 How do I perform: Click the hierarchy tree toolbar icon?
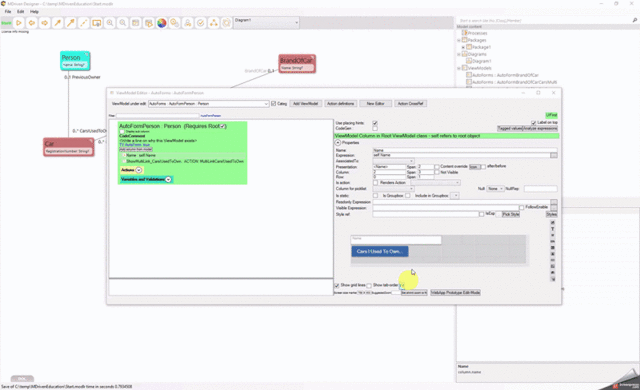click(x=213, y=23)
